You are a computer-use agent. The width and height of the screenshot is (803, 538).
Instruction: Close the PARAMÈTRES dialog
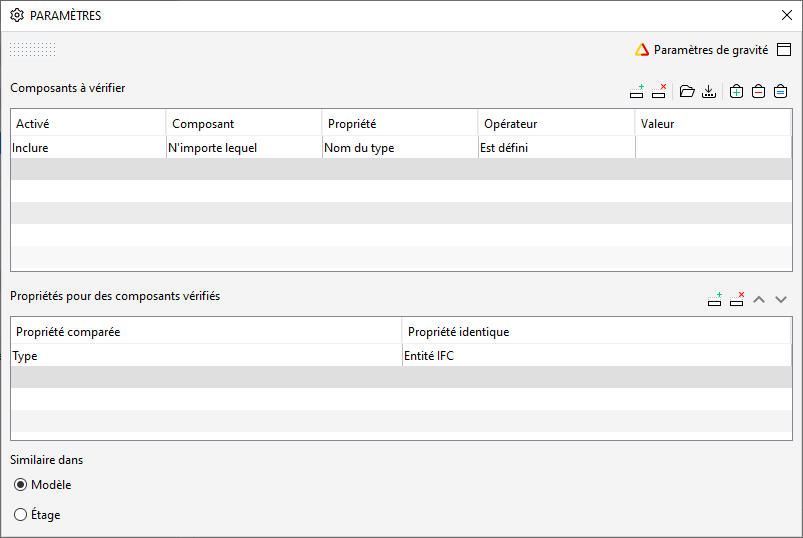click(x=787, y=15)
